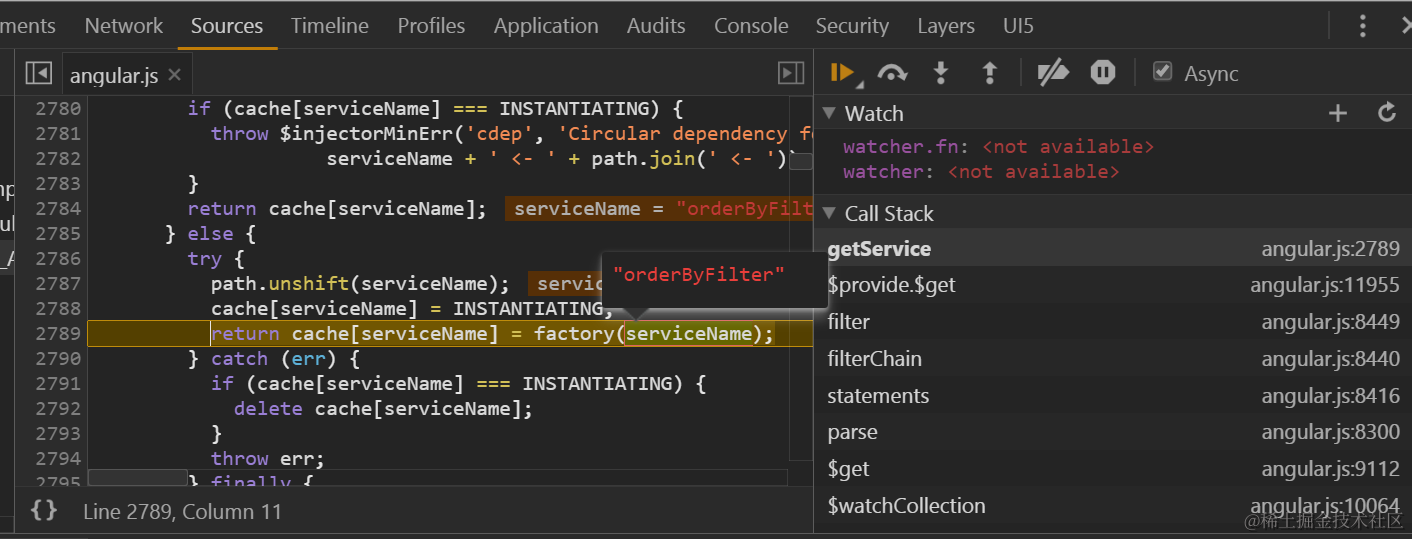Click the "orderByFilter" tooltip value
Viewport: 1412px width, 539px height.
tap(699, 274)
